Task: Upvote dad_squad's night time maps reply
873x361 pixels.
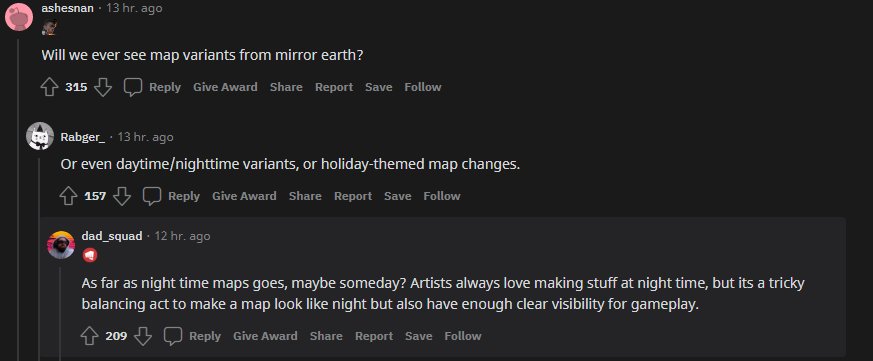Action: pos(90,336)
